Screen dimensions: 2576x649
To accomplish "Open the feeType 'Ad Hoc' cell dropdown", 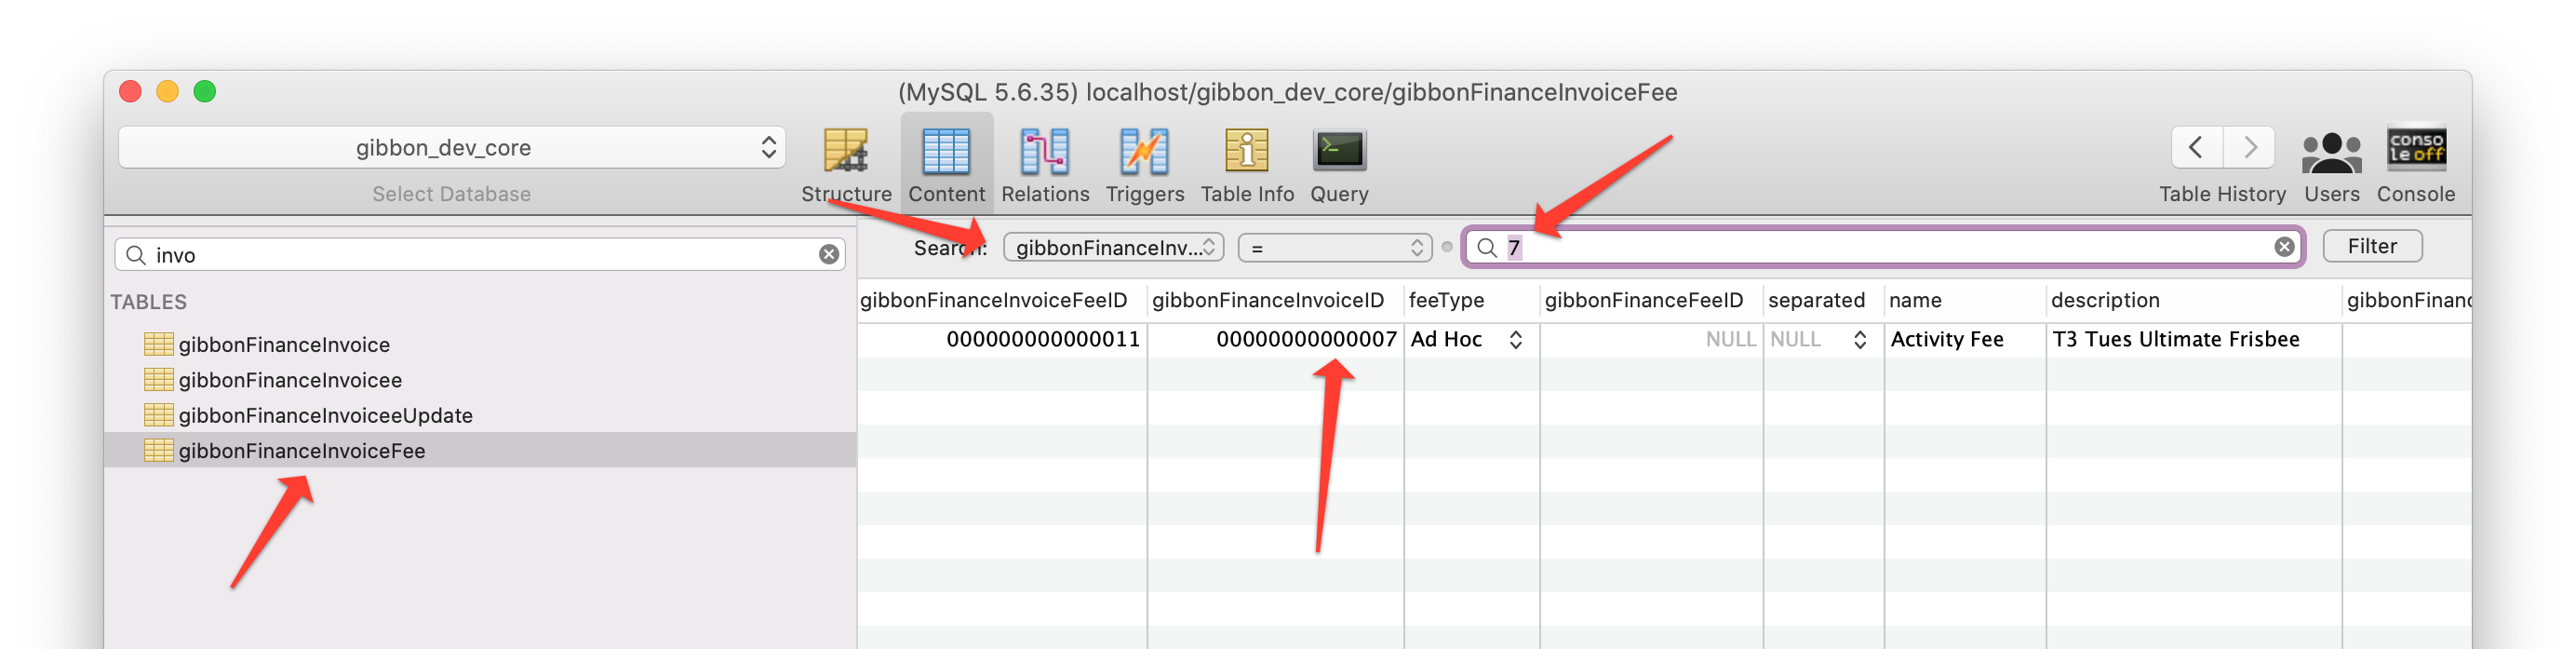I will [1515, 340].
